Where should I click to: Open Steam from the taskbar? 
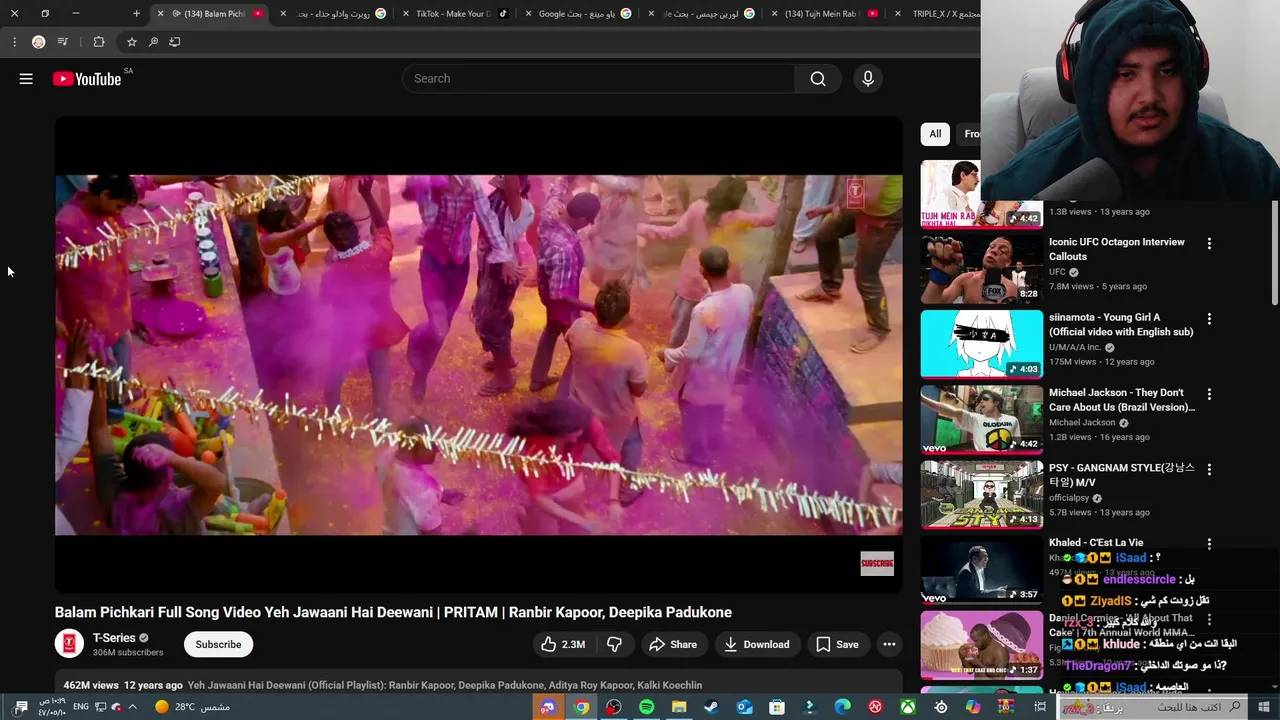tap(711, 707)
